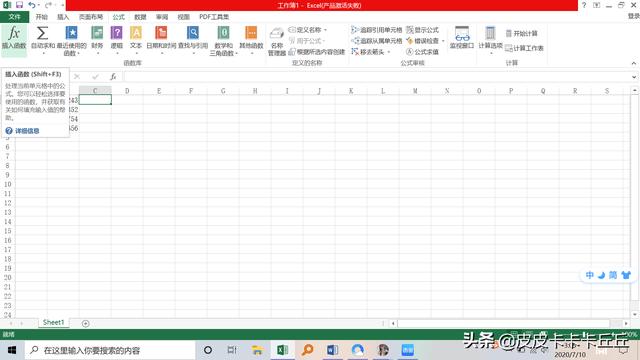The height and width of the screenshot is (360, 640).
Task: Click the Calculate Now button
Action: tap(522, 33)
